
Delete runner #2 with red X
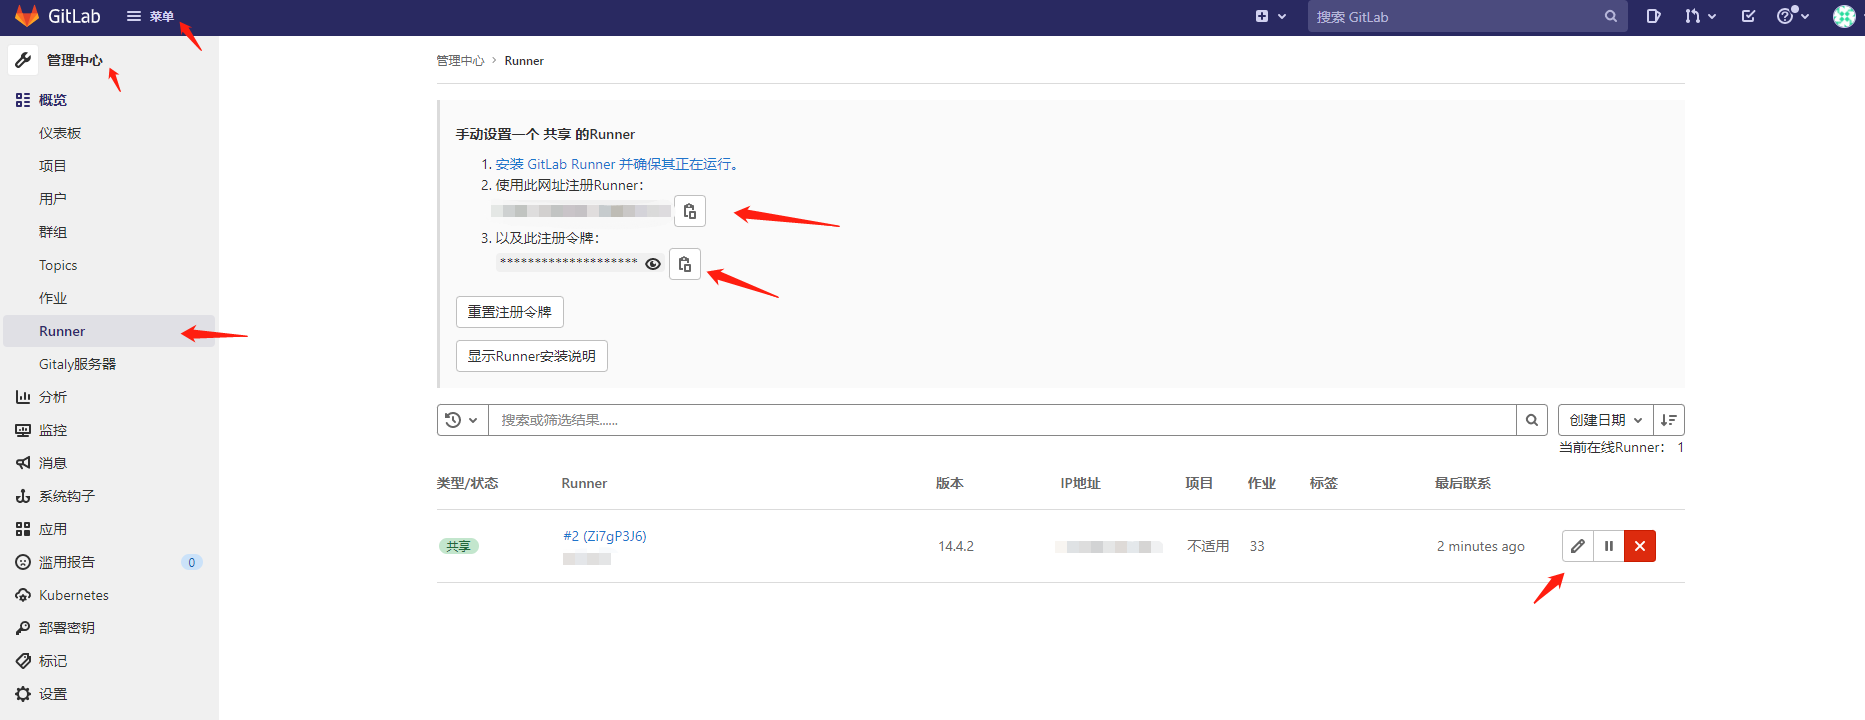pyautogui.click(x=1640, y=546)
